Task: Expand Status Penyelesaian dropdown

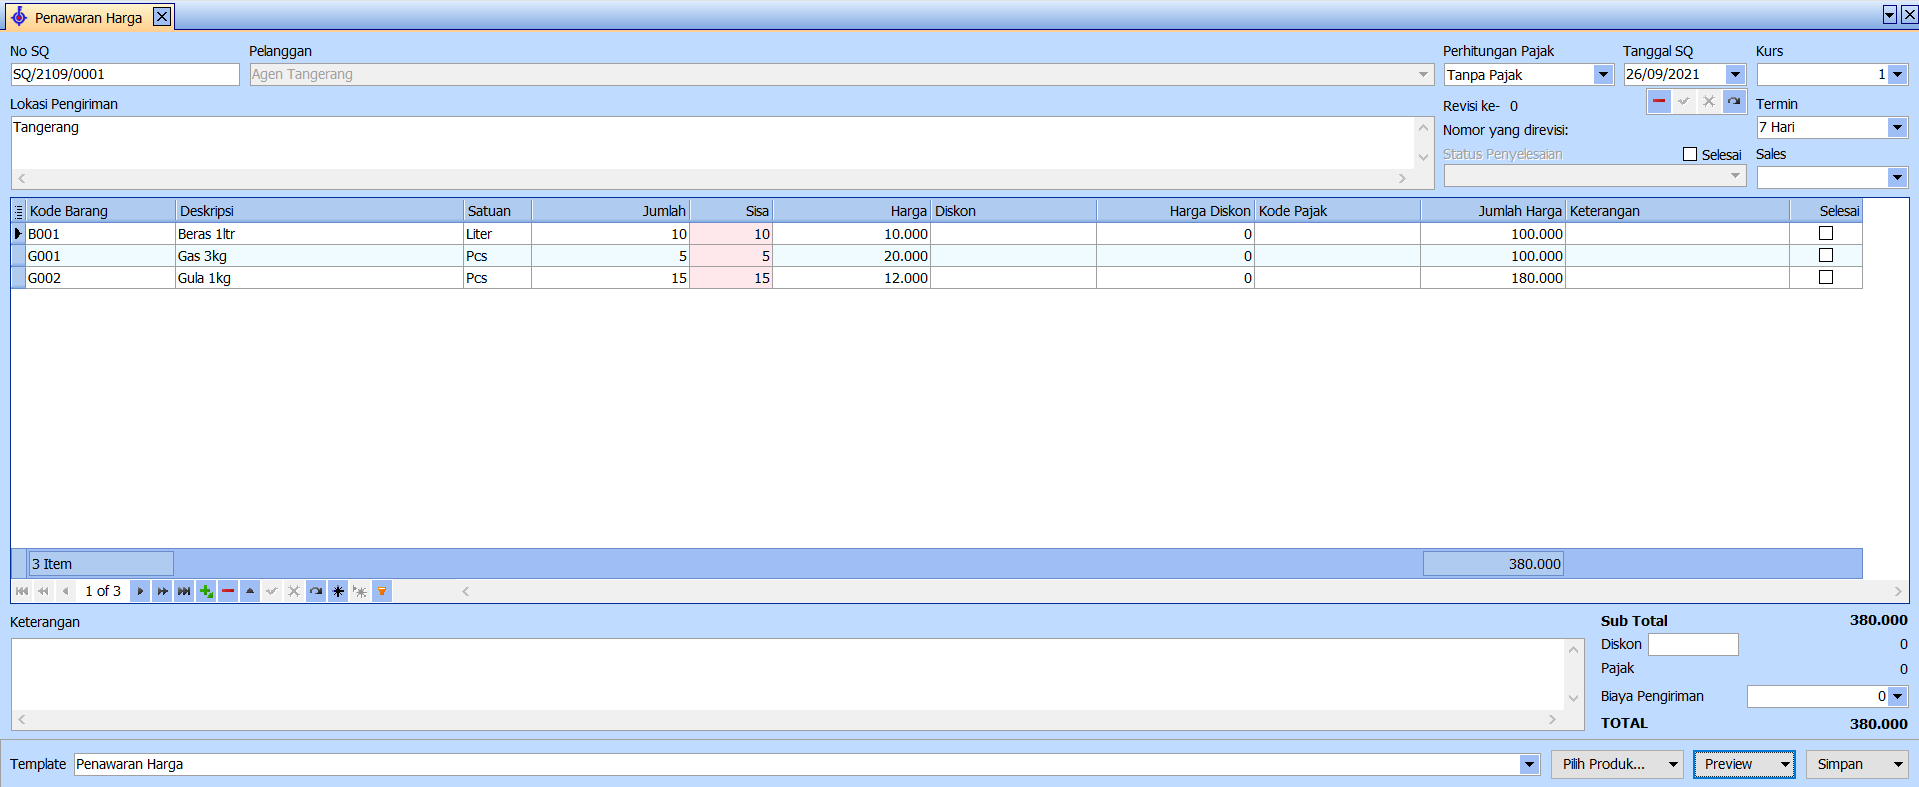Action: 1736,176
